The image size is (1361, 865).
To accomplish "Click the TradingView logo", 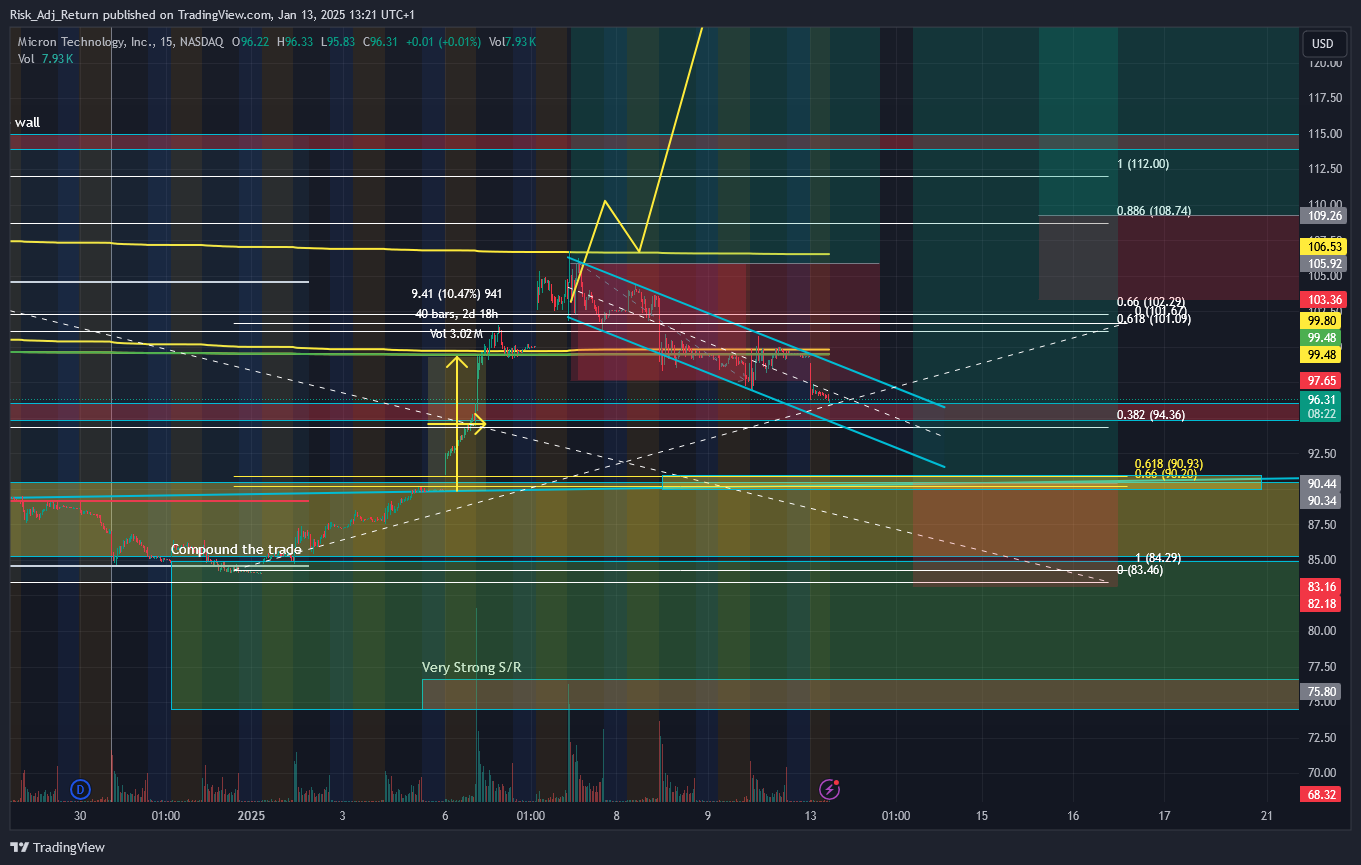I will click(58, 847).
